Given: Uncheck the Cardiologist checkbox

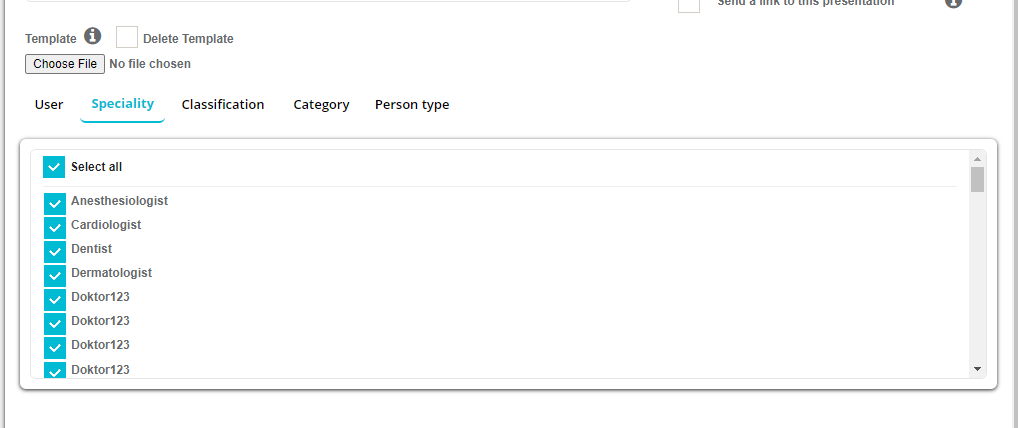Looking at the screenshot, I should [x=55, y=226].
